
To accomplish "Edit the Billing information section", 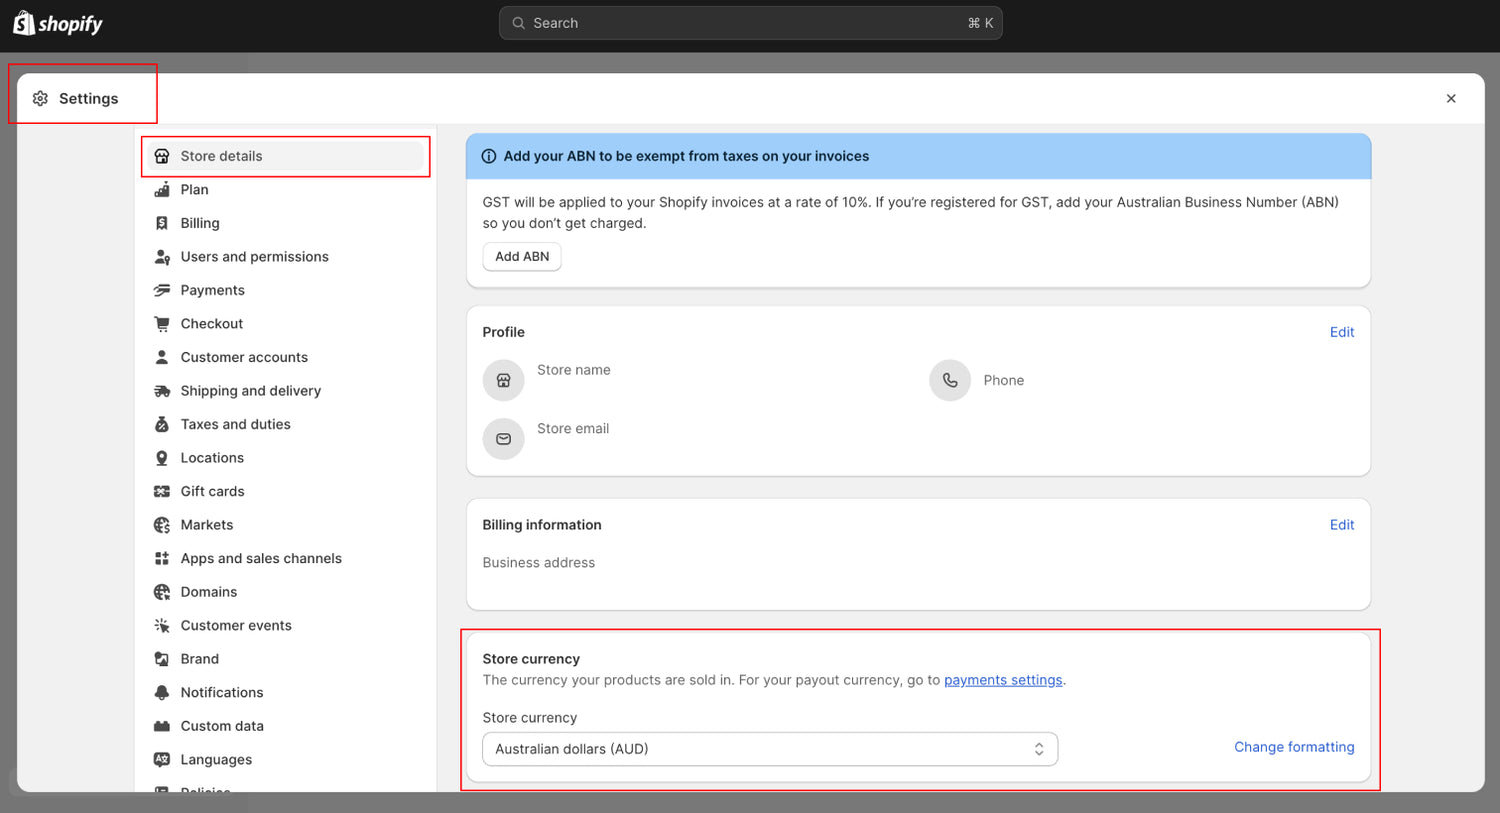I will click(1341, 525).
